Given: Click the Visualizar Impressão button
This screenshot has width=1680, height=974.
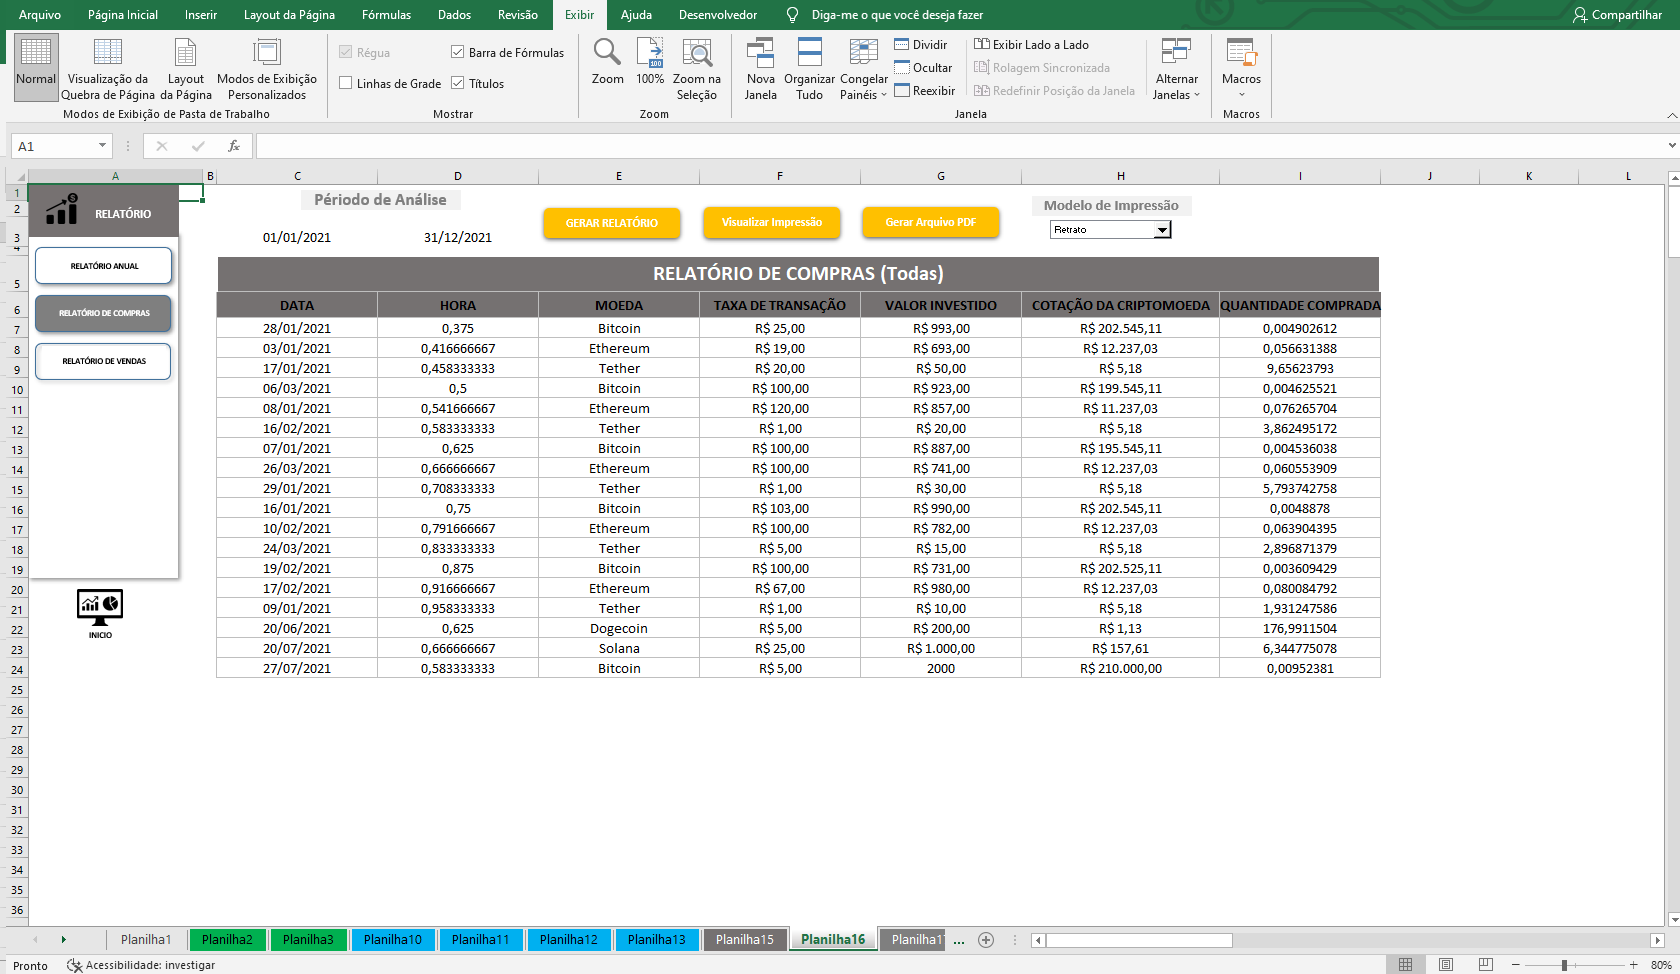Looking at the screenshot, I should 772,222.
